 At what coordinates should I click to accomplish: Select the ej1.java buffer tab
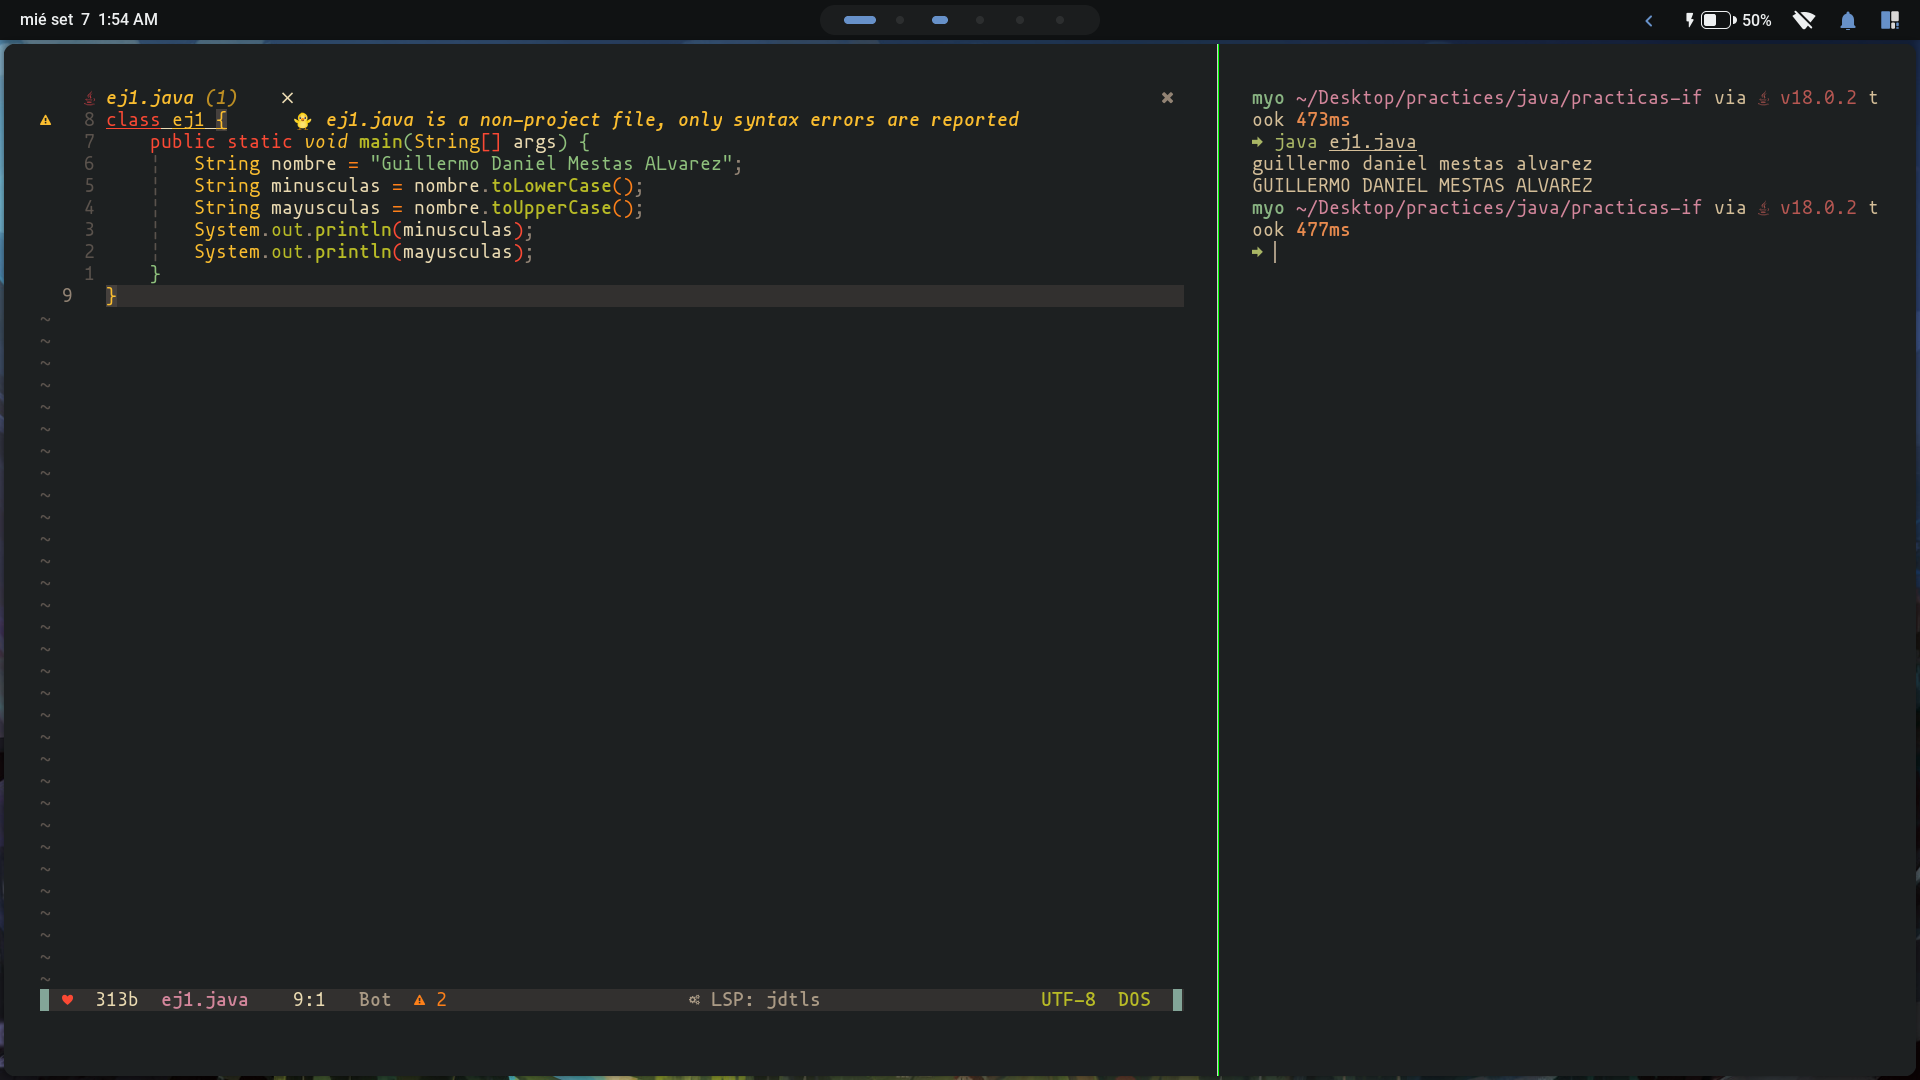(170, 98)
